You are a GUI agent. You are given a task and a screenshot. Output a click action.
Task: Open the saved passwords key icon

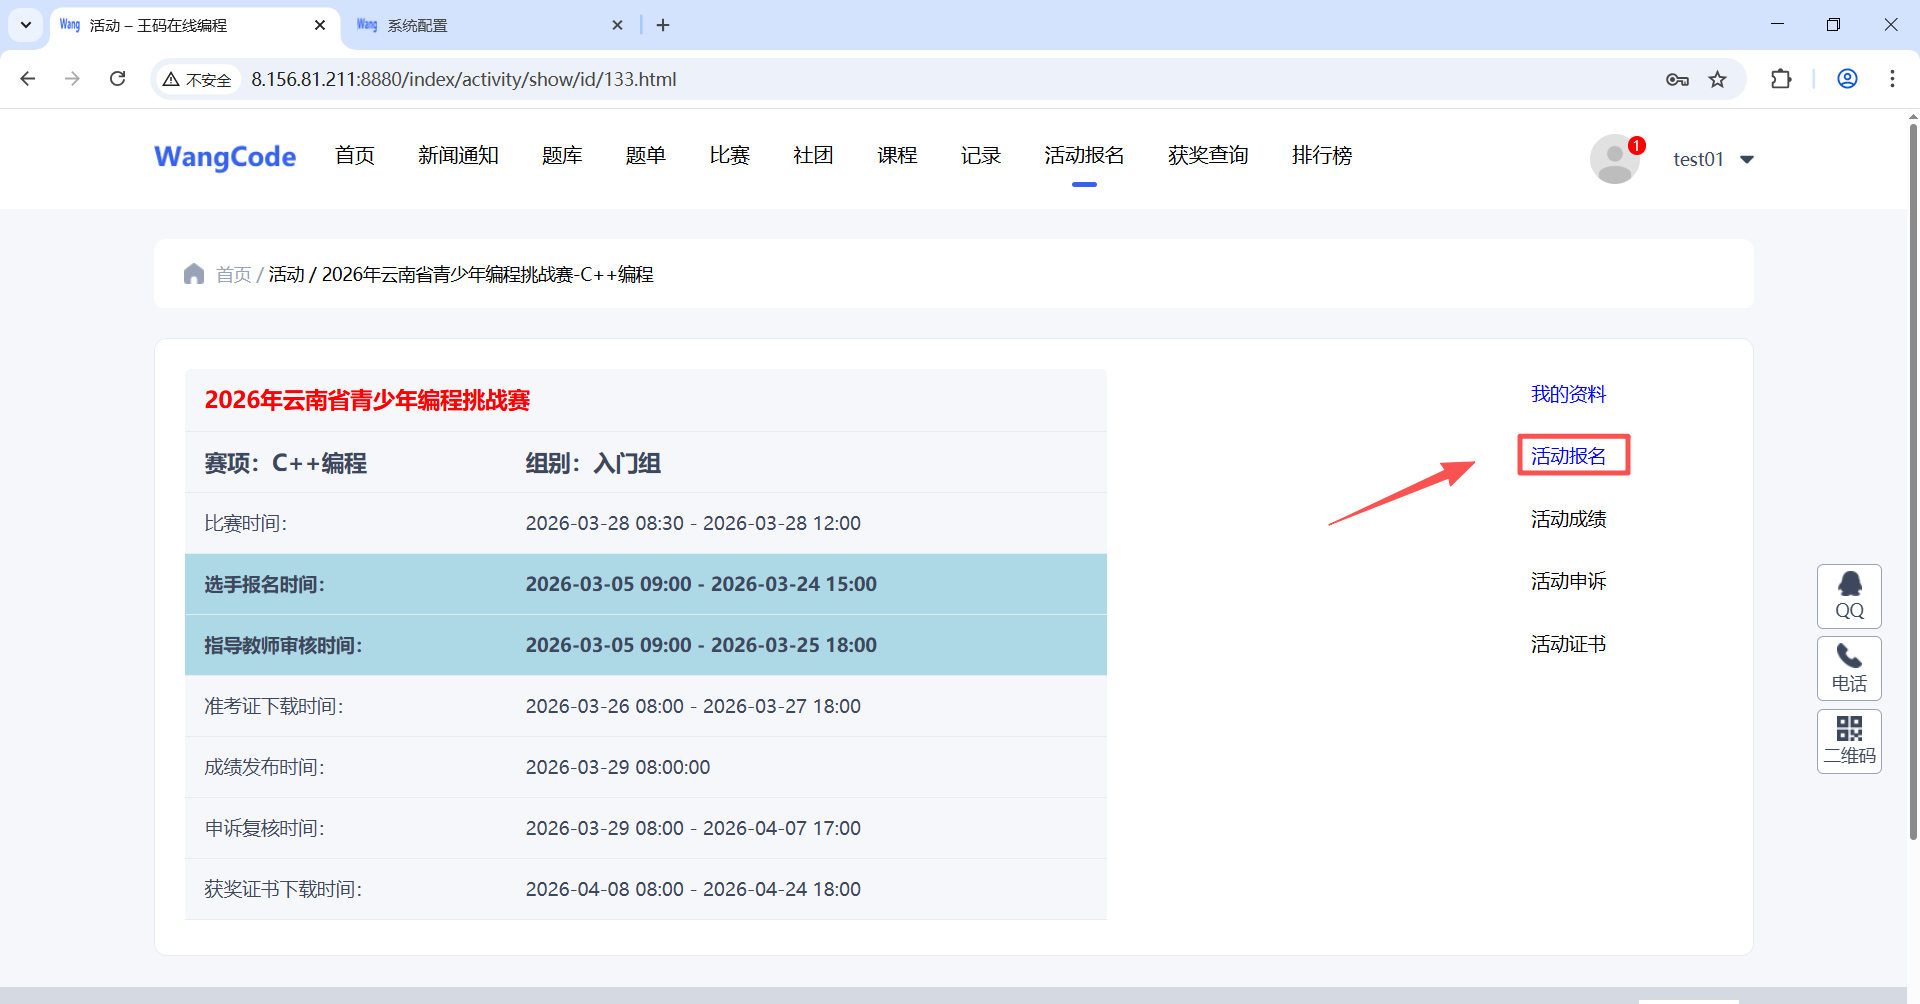click(1677, 79)
